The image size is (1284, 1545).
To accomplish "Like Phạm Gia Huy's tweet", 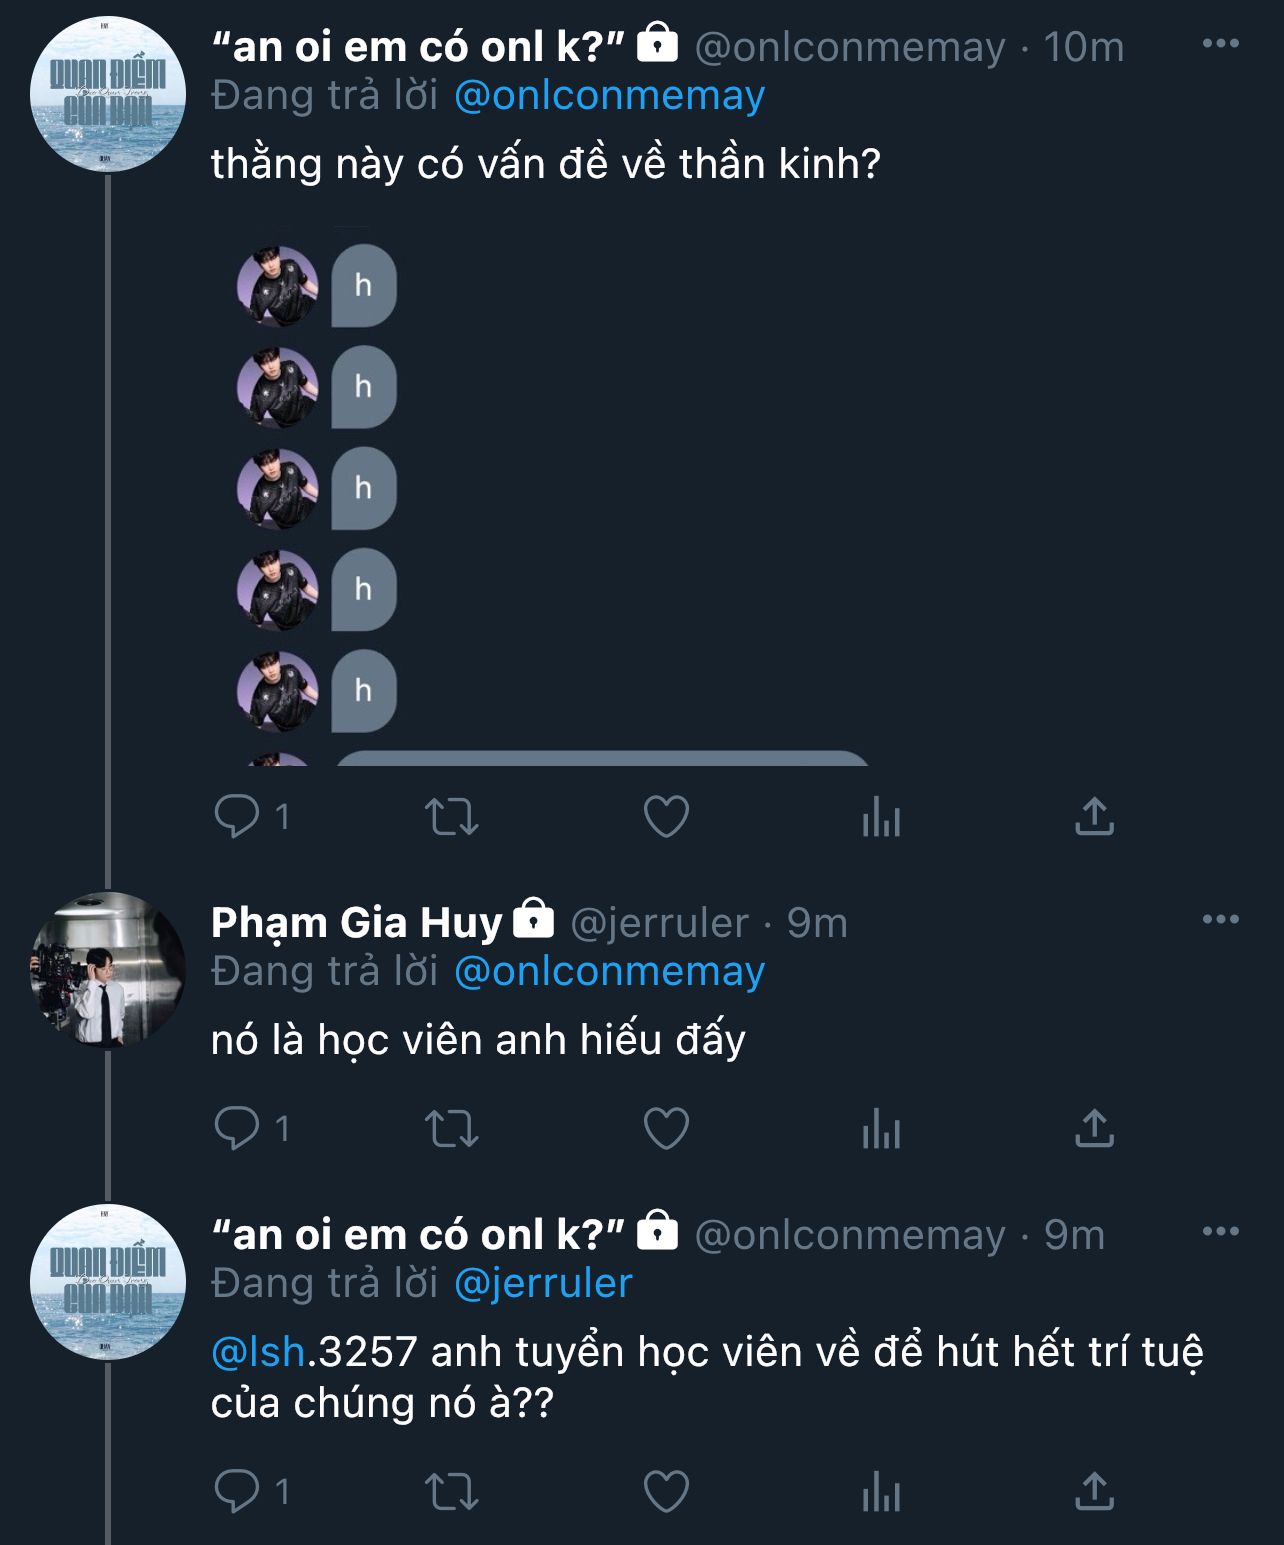I will (666, 1129).
